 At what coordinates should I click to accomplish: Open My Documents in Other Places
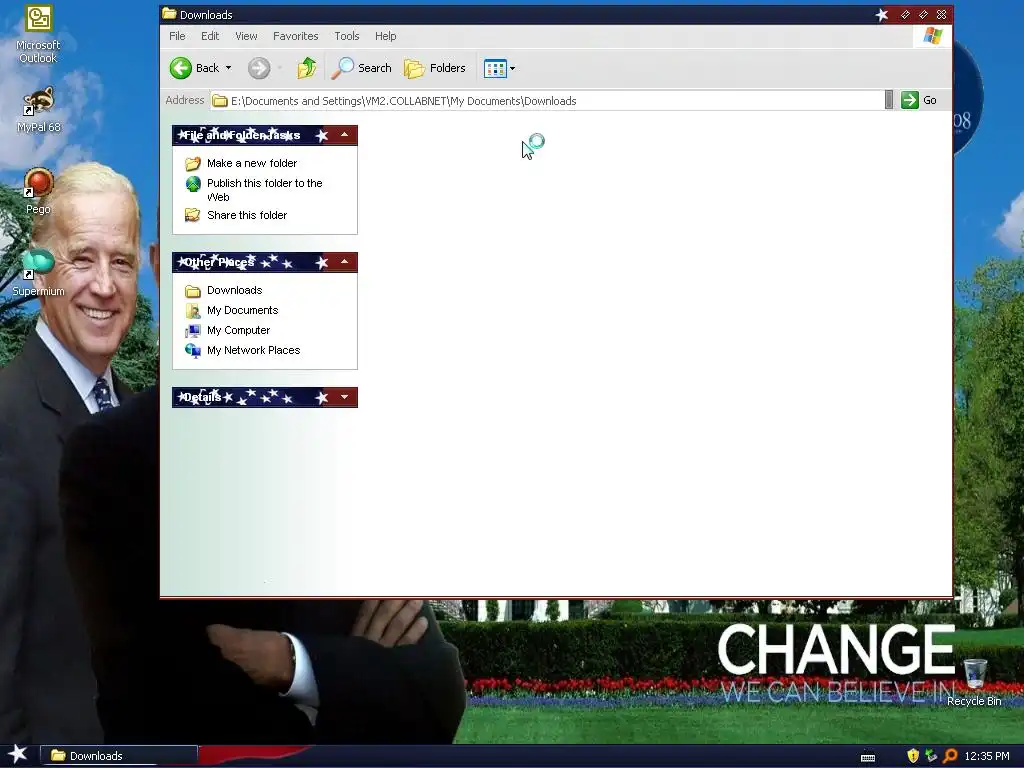pyautogui.click(x=242, y=310)
